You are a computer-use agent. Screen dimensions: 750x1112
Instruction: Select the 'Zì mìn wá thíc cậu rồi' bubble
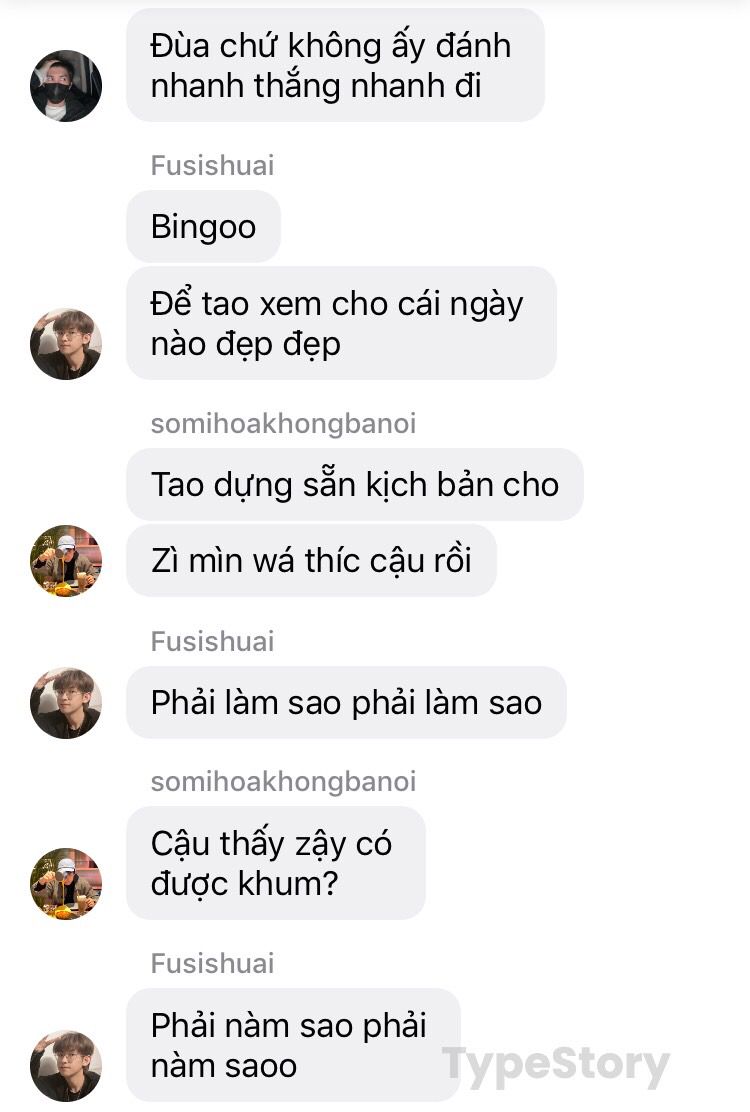click(x=311, y=560)
